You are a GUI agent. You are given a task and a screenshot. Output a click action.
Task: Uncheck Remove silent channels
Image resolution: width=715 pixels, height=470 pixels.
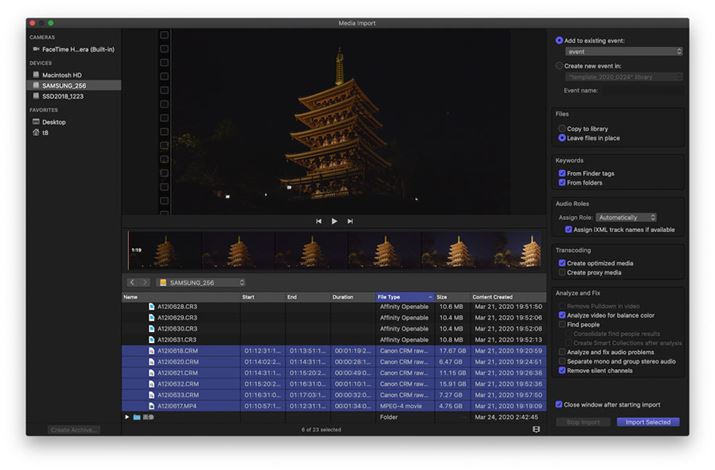562,370
